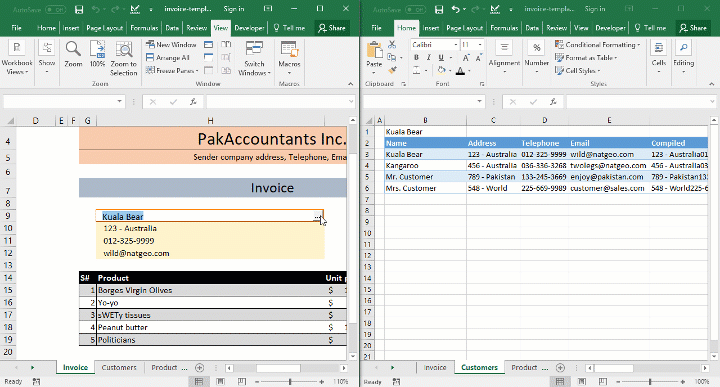Click Save icon in left Excel window
Image resolution: width=720 pixels, height=387 pixels.
[79, 9]
